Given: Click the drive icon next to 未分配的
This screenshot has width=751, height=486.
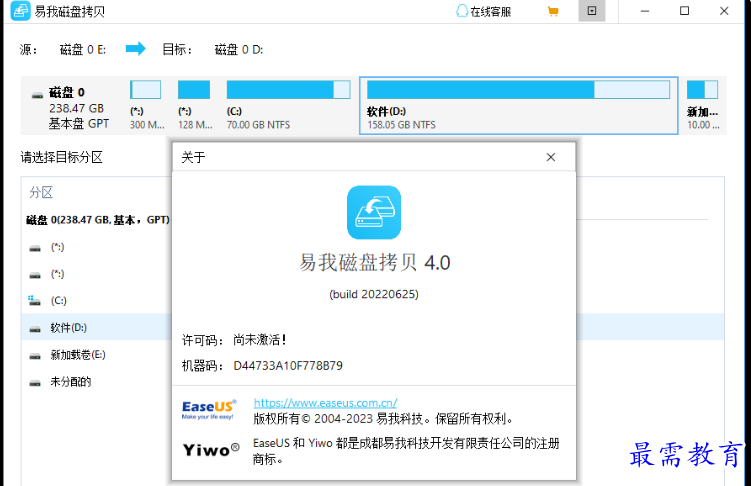Looking at the screenshot, I should pyautogui.click(x=34, y=383).
